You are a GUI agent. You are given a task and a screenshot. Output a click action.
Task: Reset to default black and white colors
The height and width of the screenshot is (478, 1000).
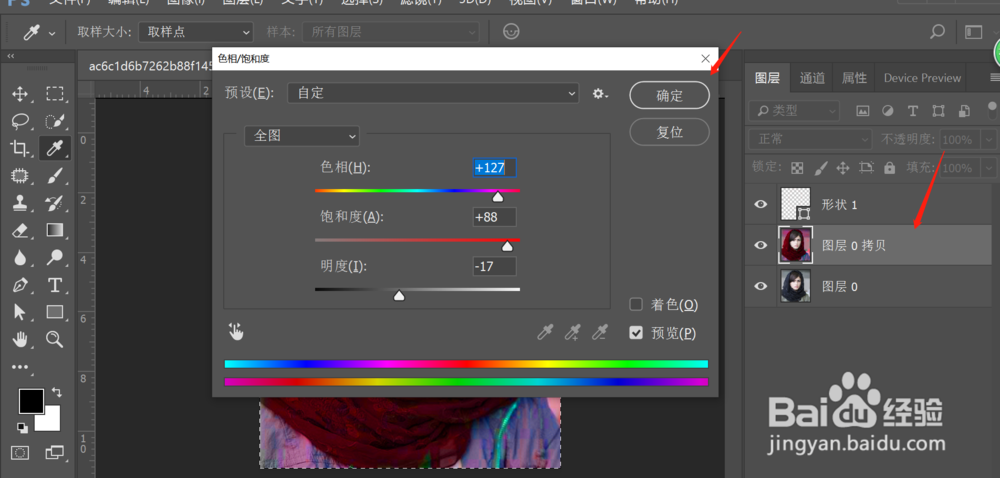click(x=22, y=428)
